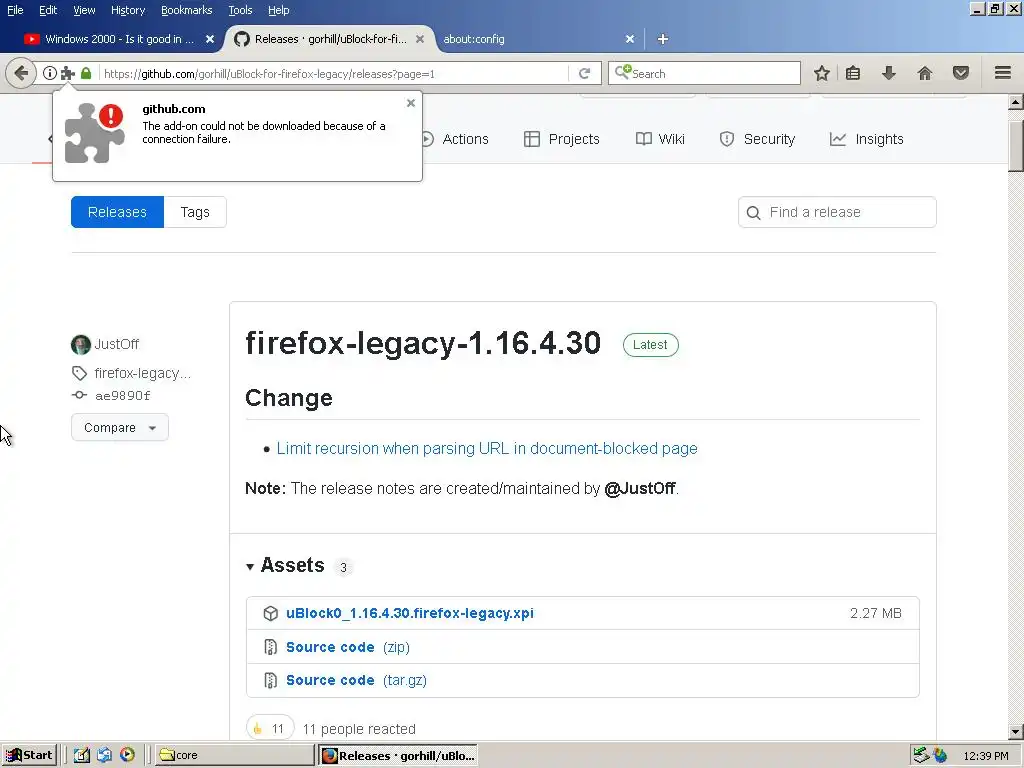Focus the browser Search box

pos(704,73)
